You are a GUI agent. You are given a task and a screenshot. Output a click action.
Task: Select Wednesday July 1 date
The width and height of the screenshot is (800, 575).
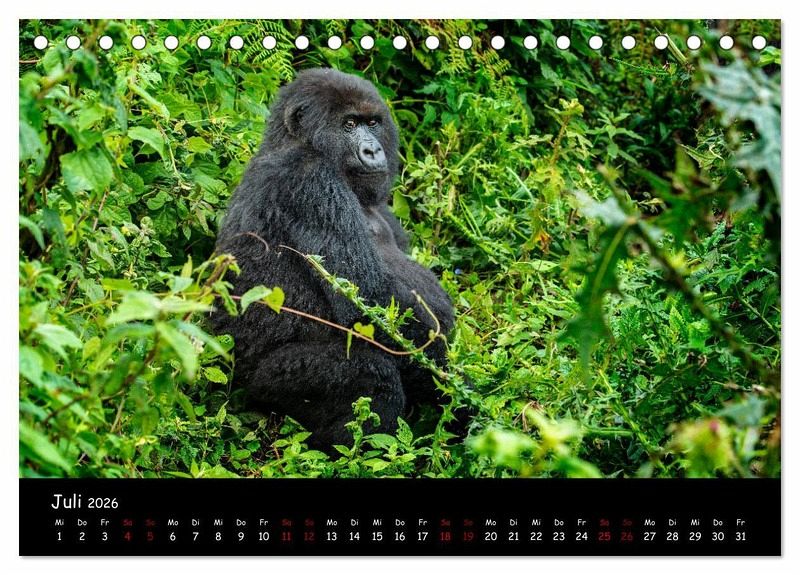59,536
